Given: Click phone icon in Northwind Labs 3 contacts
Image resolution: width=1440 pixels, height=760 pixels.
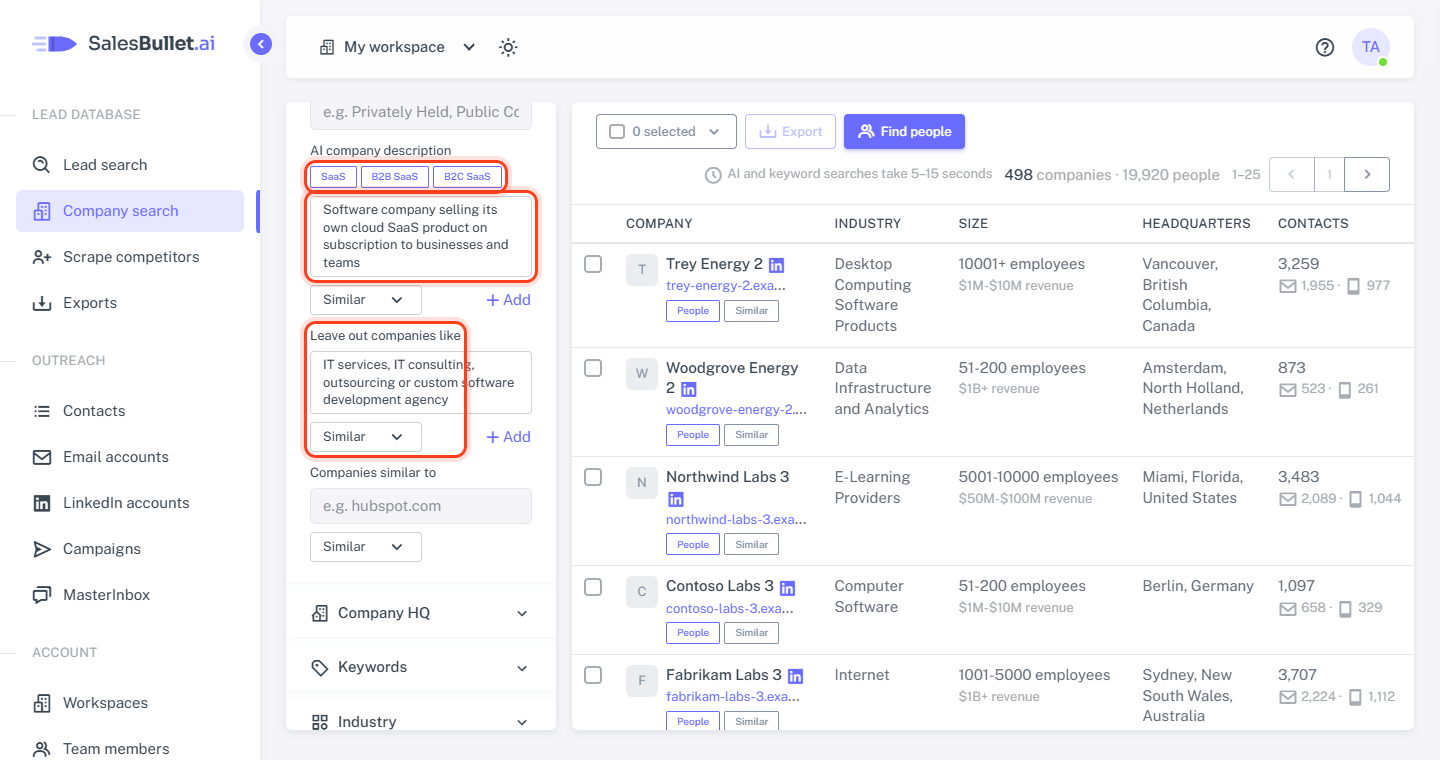Looking at the screenshot, I should coord(1355,498).
